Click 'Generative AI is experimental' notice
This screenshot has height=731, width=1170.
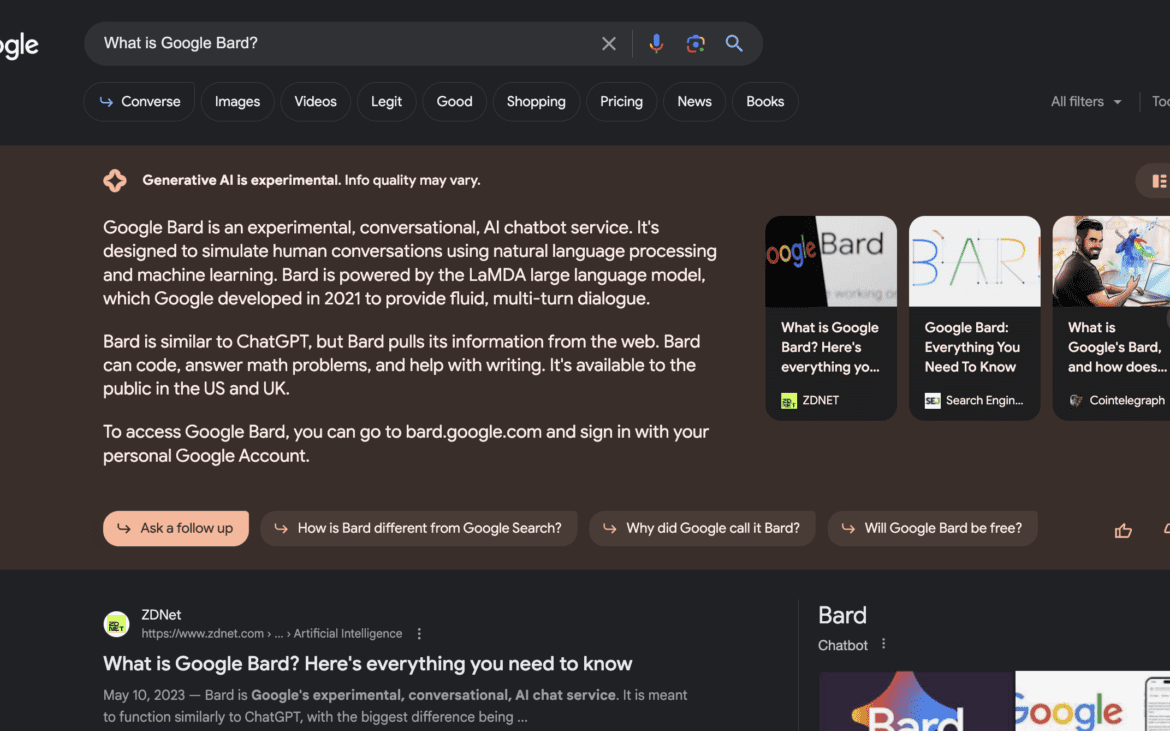tap(311, 181)
